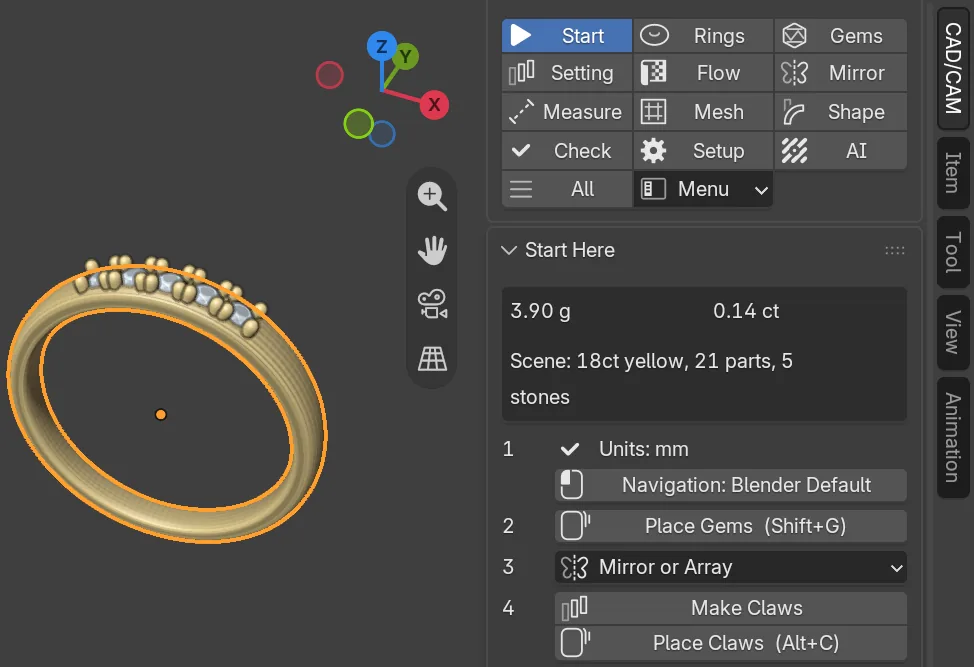Open the Rings category

click(x=703, y=36)
